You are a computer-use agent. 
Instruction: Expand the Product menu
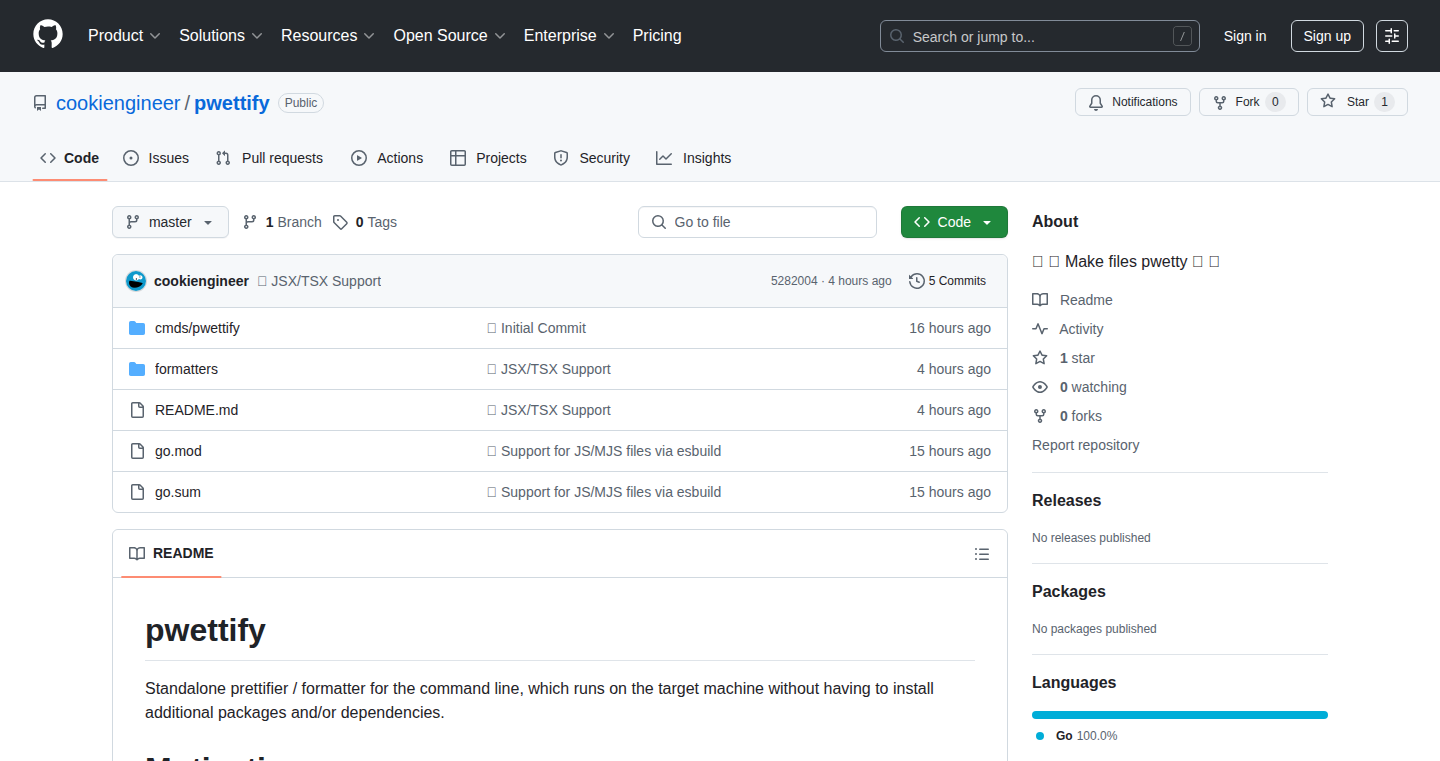tap(124, 35)
